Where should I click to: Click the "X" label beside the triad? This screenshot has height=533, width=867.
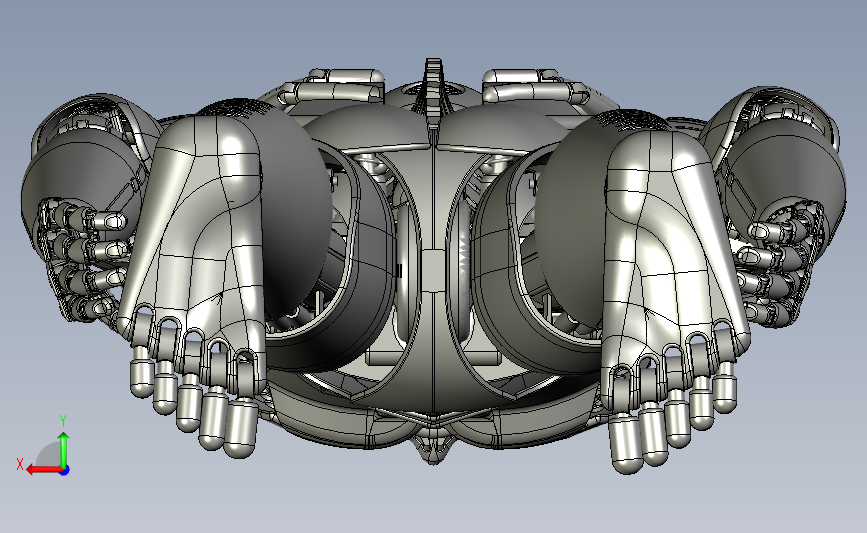coord(20,464)
